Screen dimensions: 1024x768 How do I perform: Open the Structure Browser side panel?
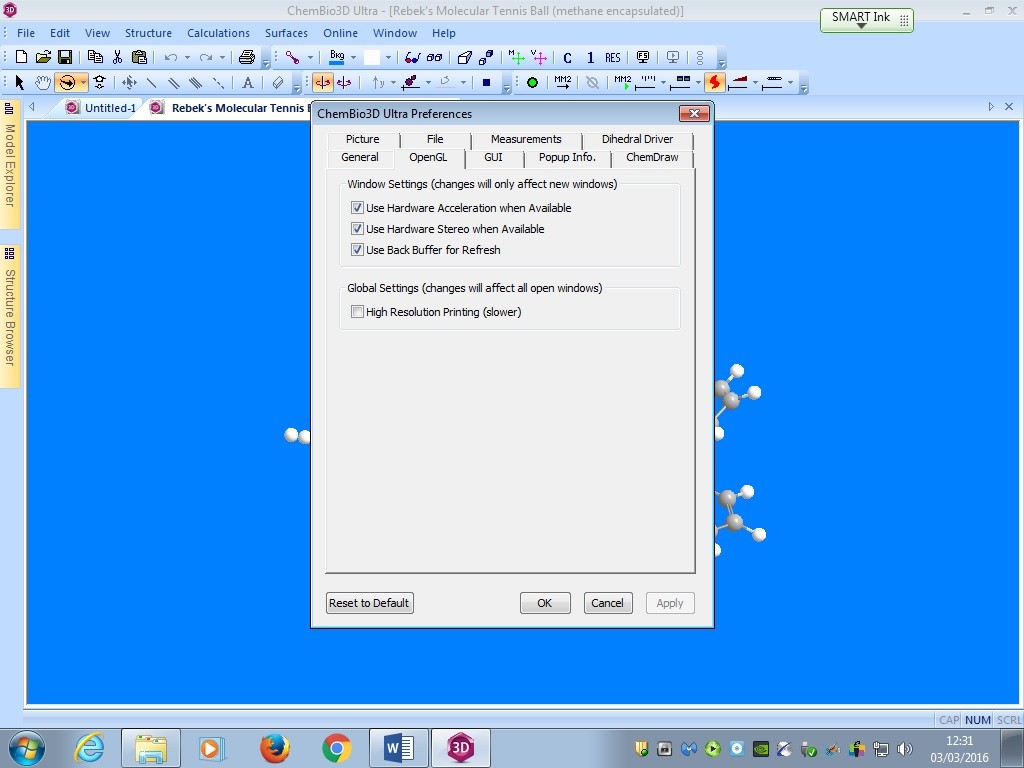pyautogui.click(x=9, y=316)
